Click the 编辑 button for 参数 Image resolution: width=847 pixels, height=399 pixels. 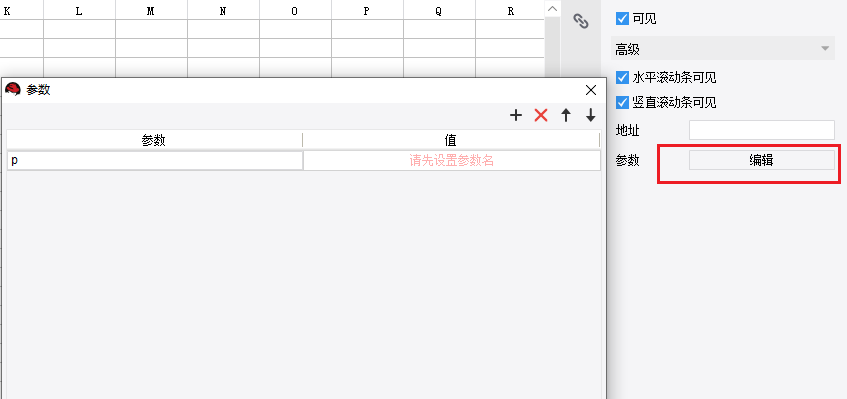[762, 160]
